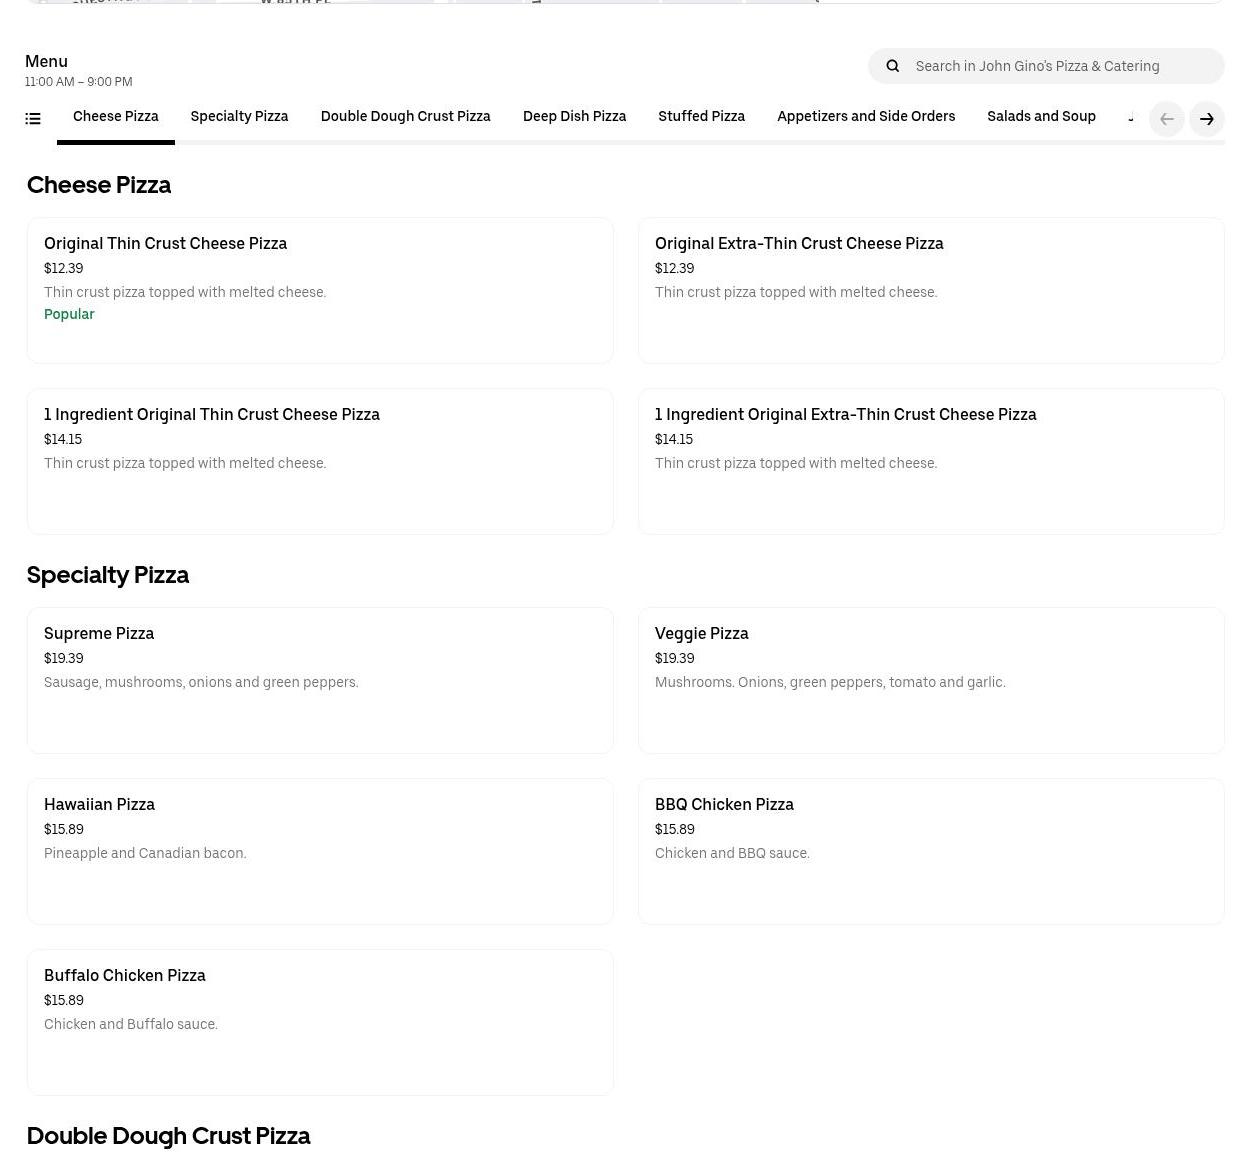This screenshot has width=1250, height=1162.
Task: Select 1 Ingredient Original Thin Crust pizza
Action: (x=320, y=461)
